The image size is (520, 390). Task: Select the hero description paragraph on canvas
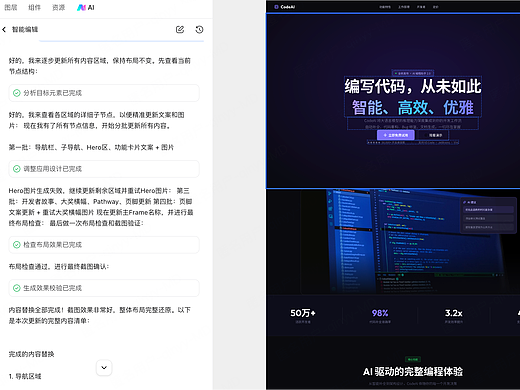[x=413, y=124]
